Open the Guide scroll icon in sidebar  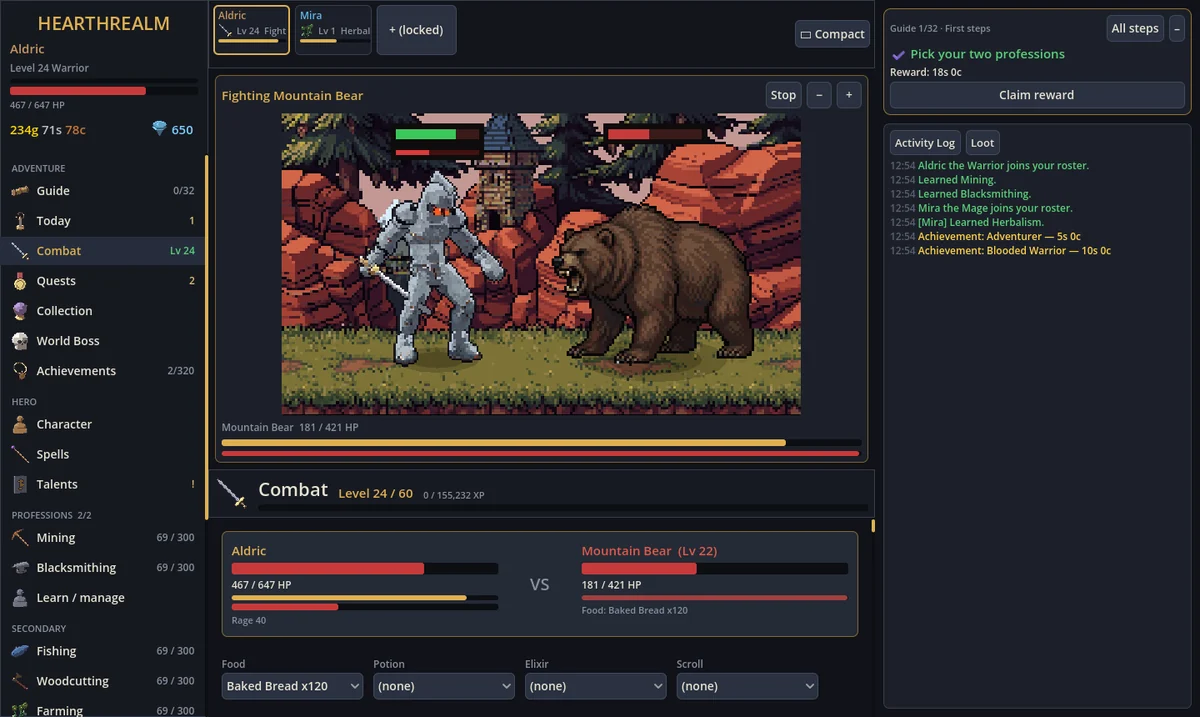pos(20,191)
